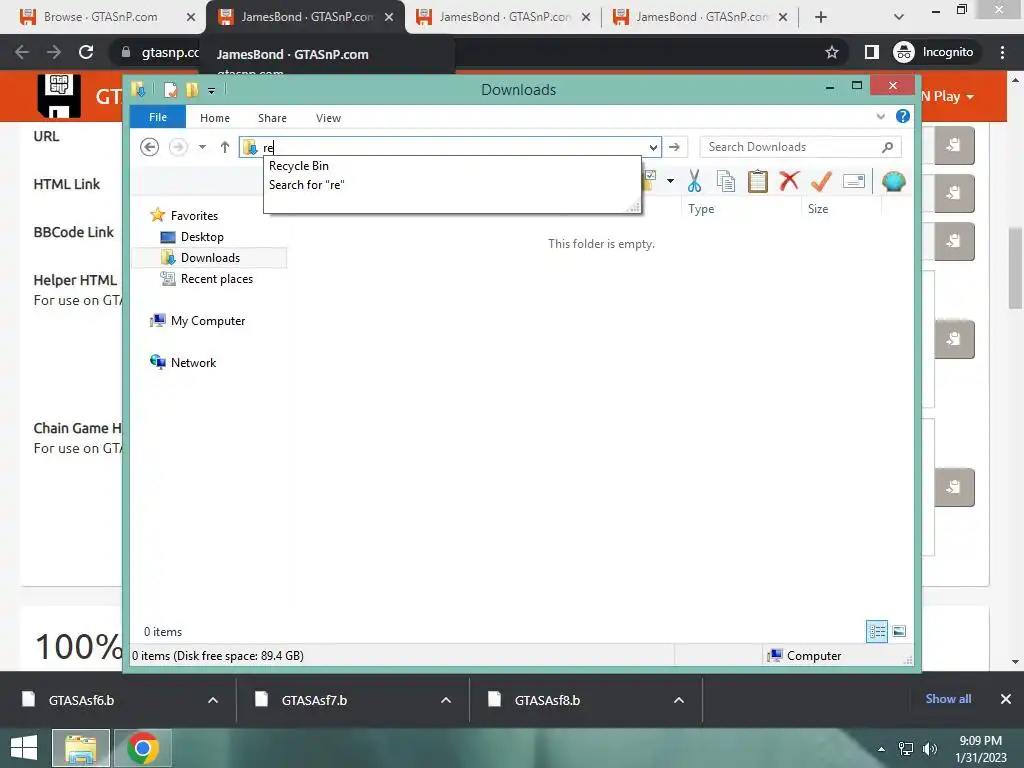Image resolution: width=1024 pixels, height=768 pixels.
Task: Click the HTML Link copy button in Chrome page
Action: (954, 193)
